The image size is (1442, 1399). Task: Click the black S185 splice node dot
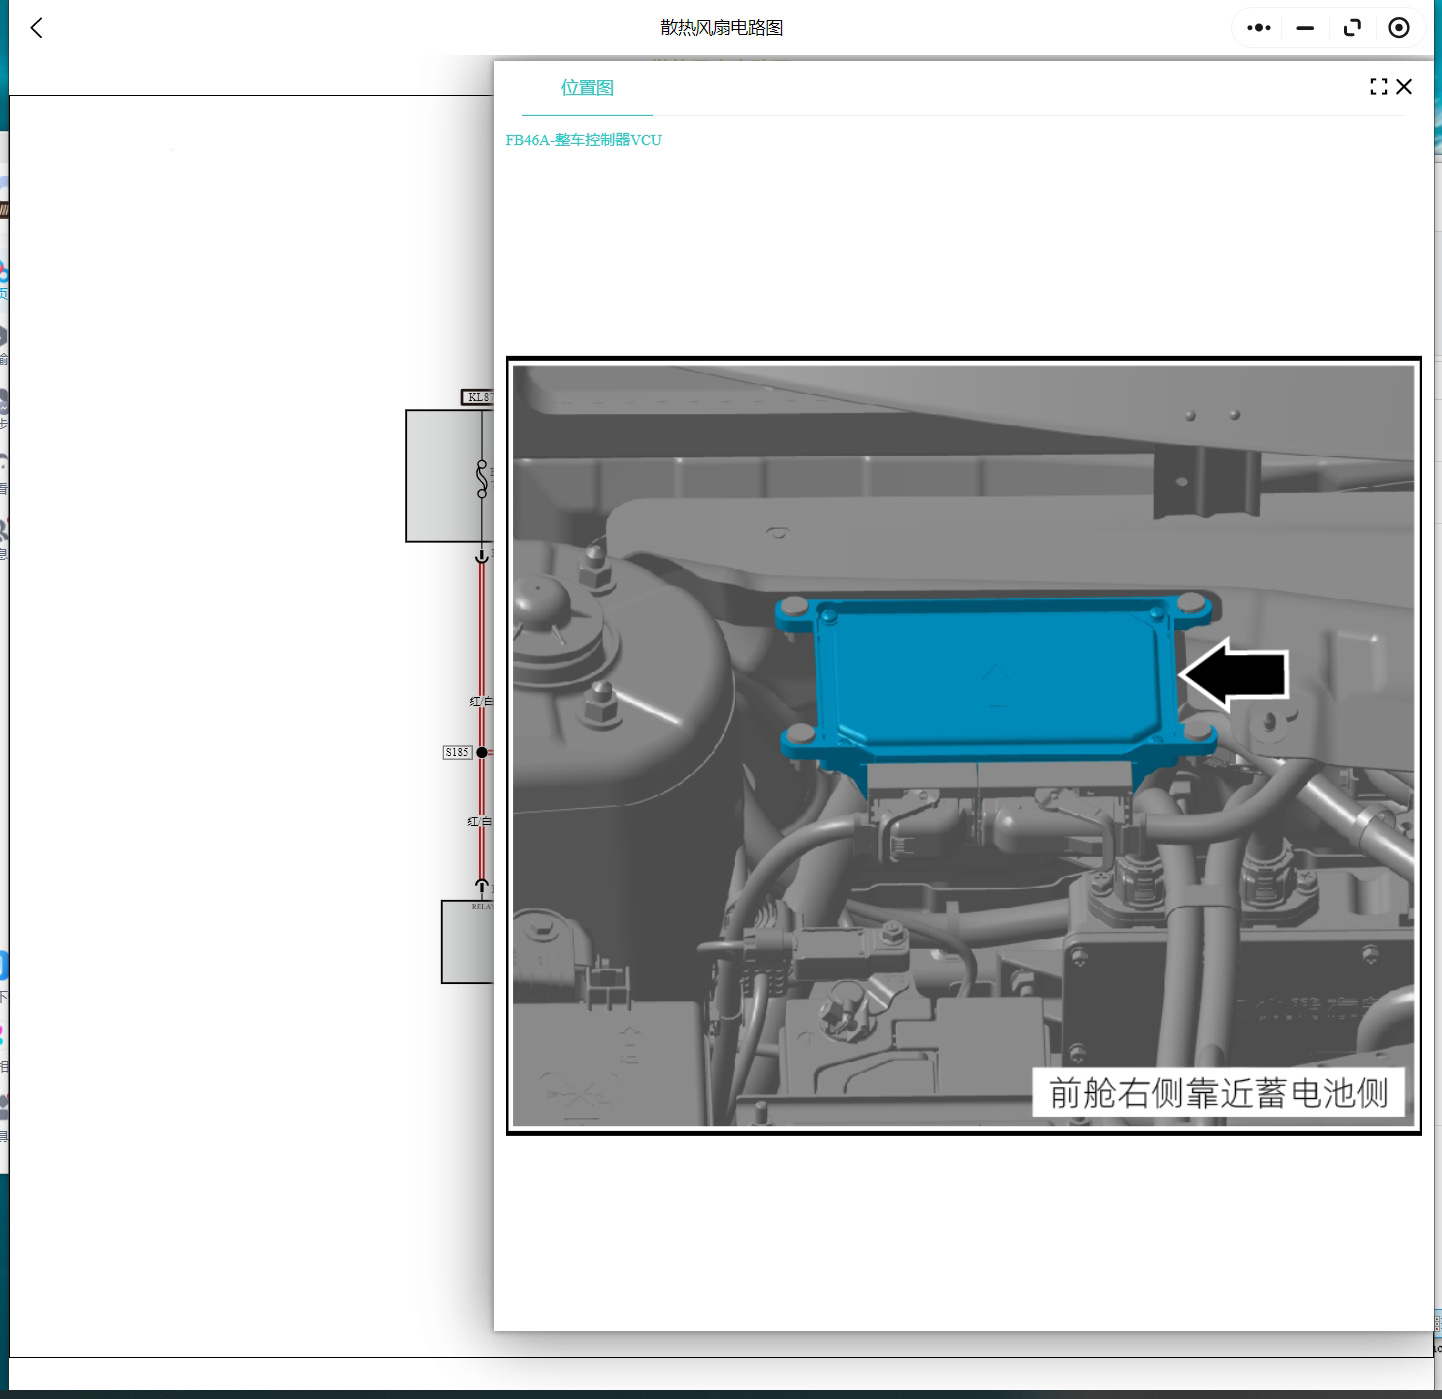482,752
